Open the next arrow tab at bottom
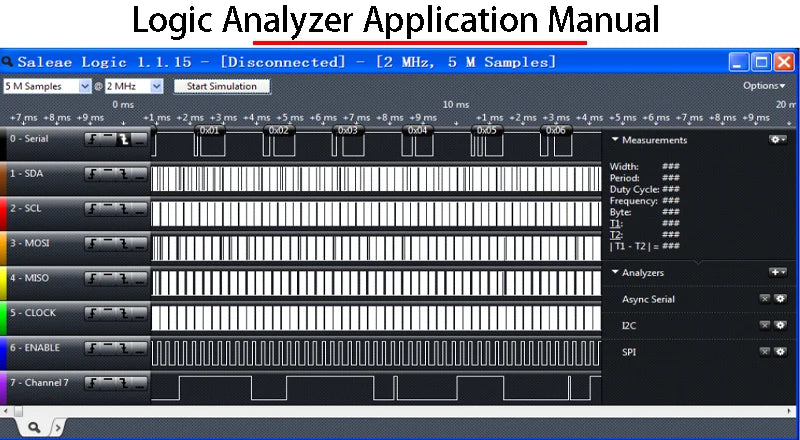Image resolution: width=800 pixels, height=440 pixels. (x=57, y=427)
